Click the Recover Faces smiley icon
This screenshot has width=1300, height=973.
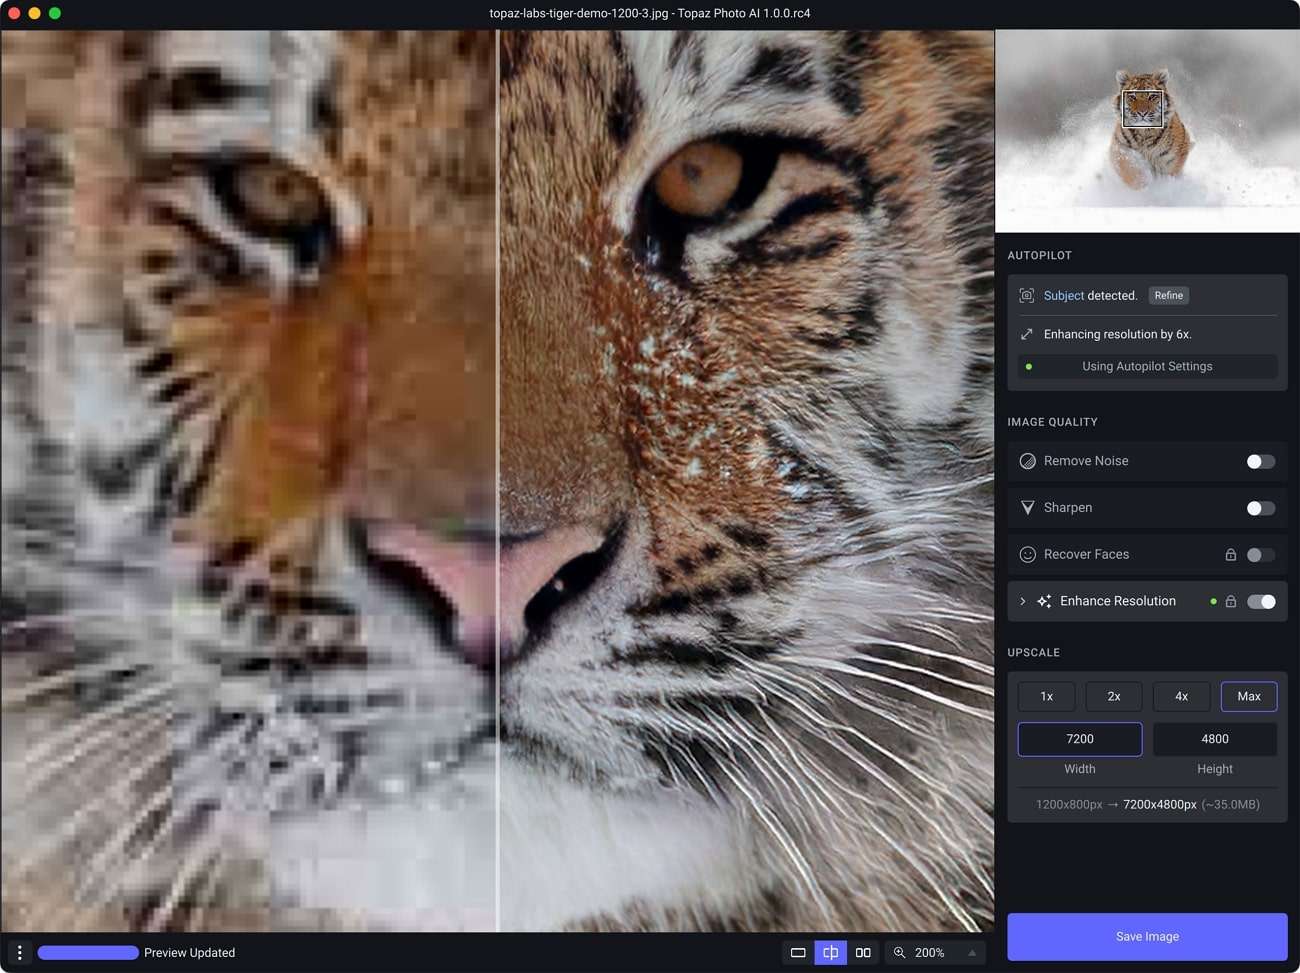tap(1027, 554)
